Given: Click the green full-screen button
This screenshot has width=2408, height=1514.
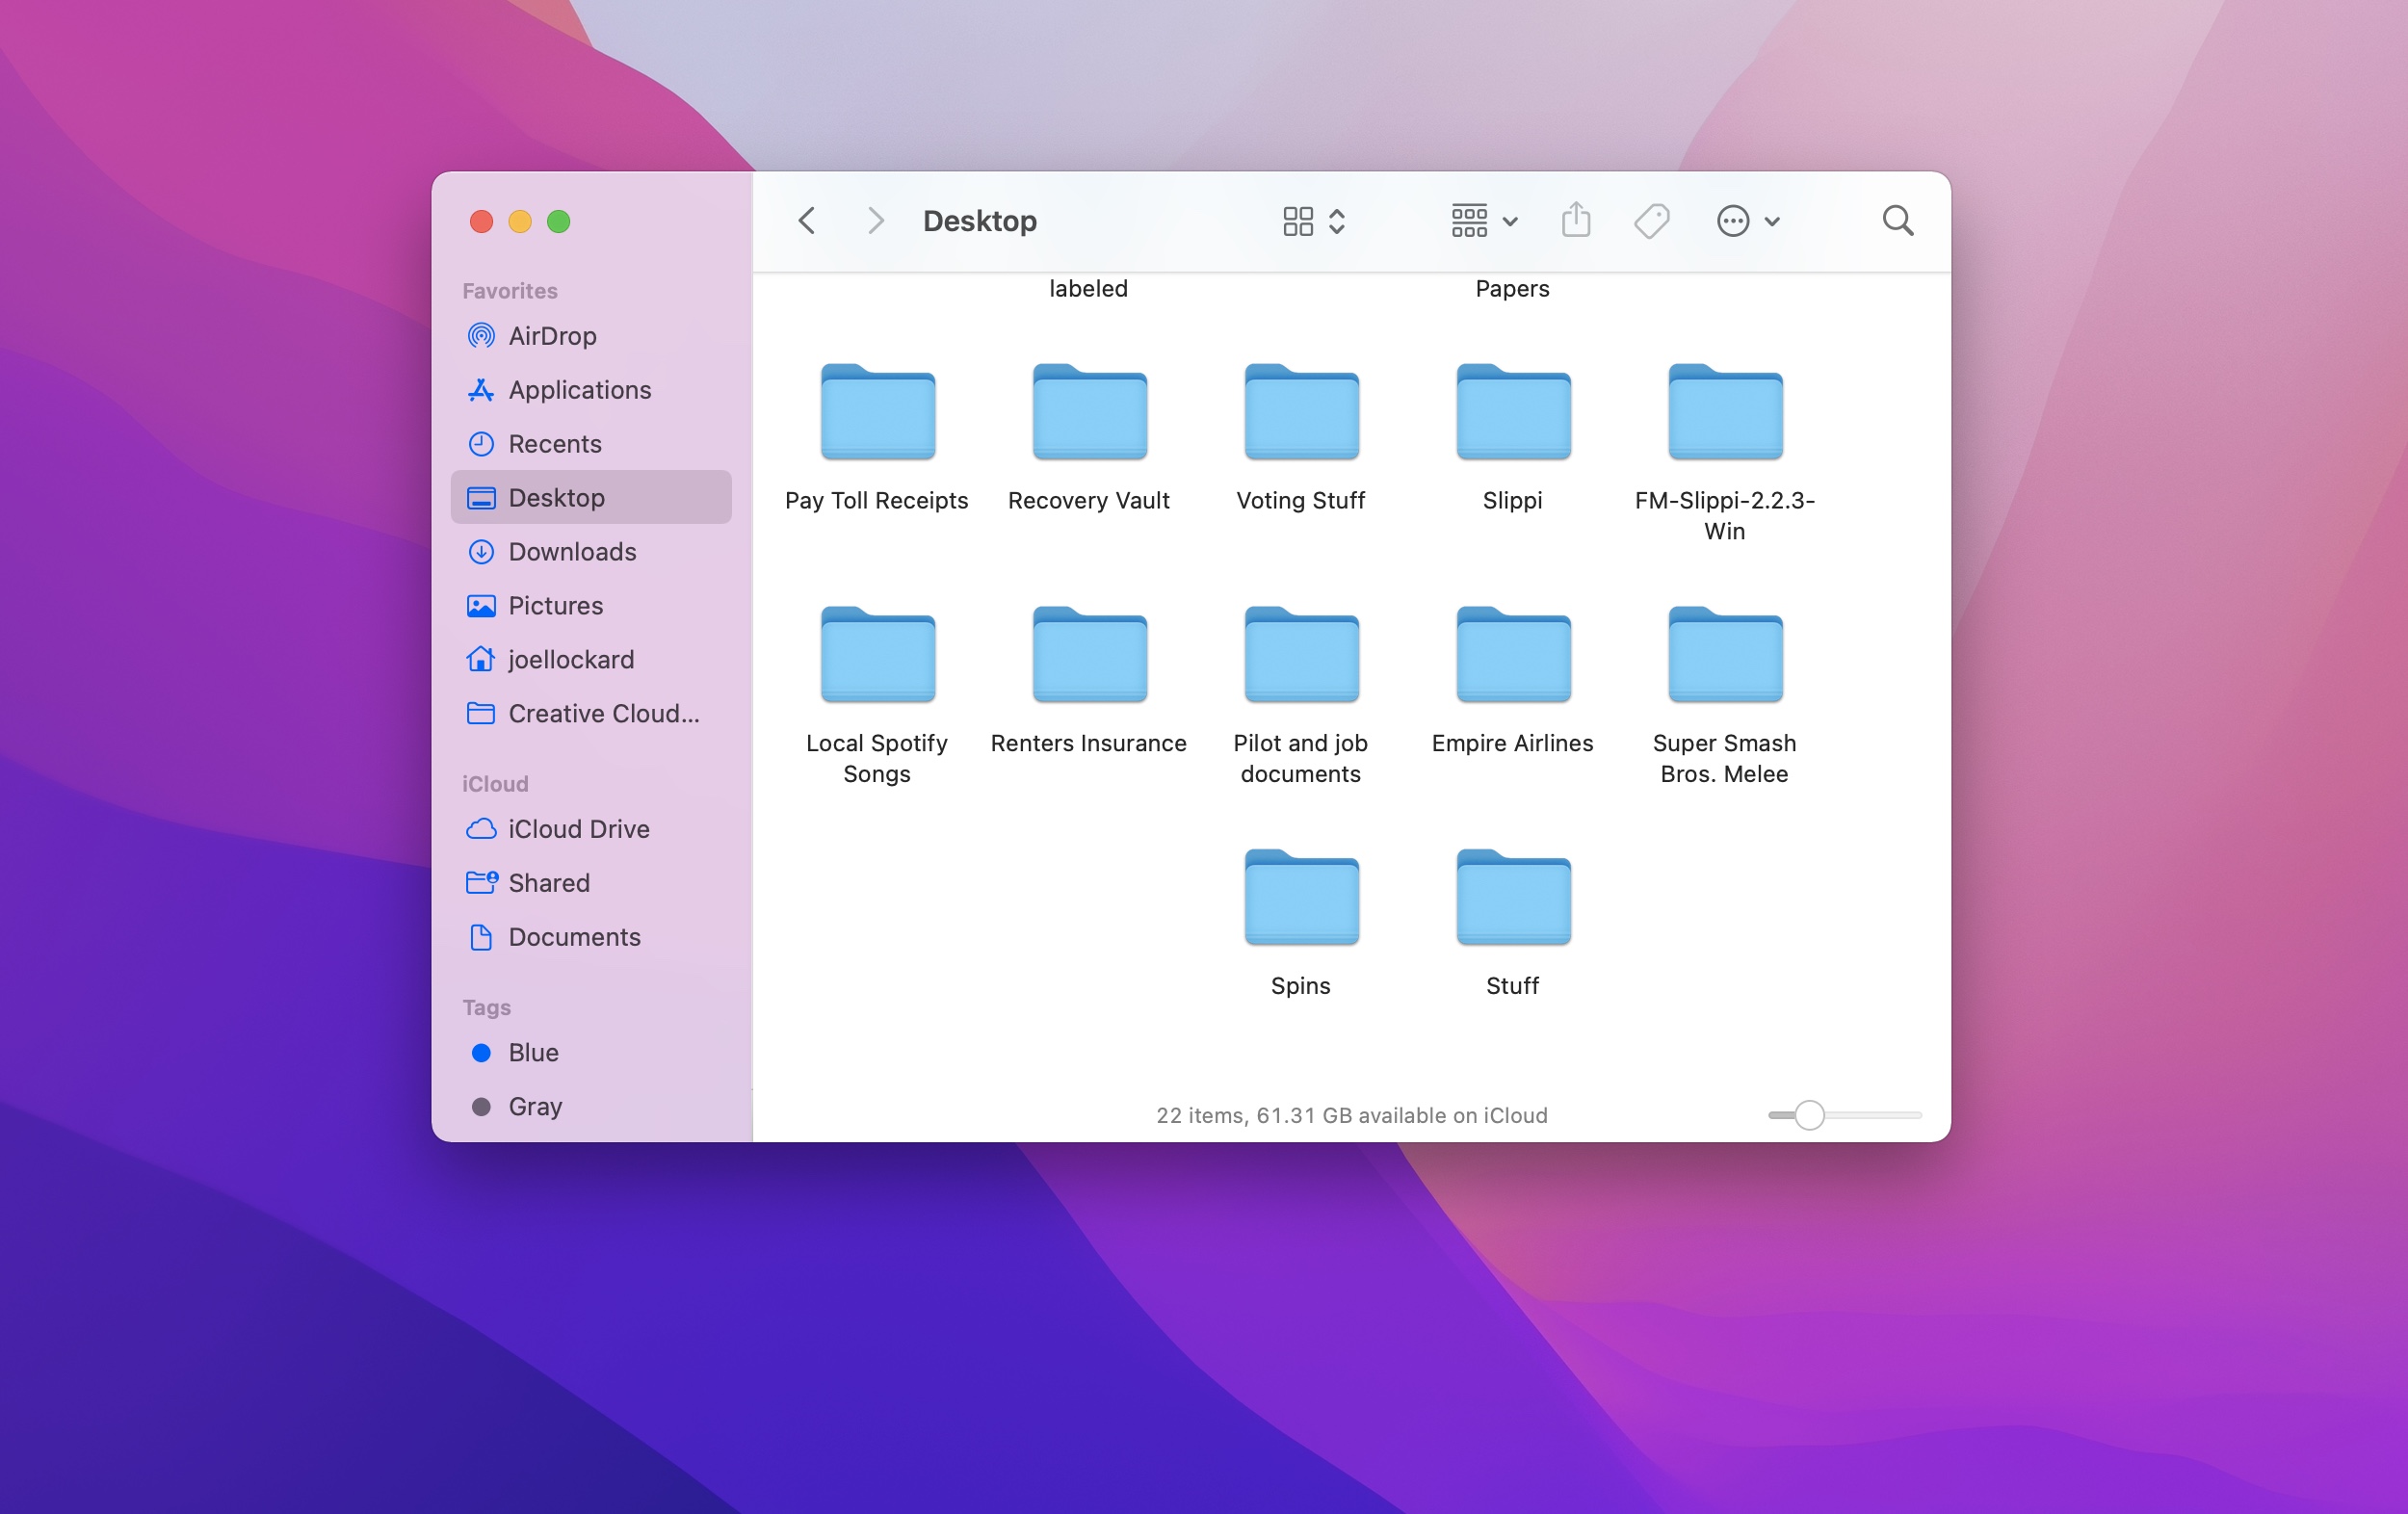Looking at the screenshot, I should 559,221.
